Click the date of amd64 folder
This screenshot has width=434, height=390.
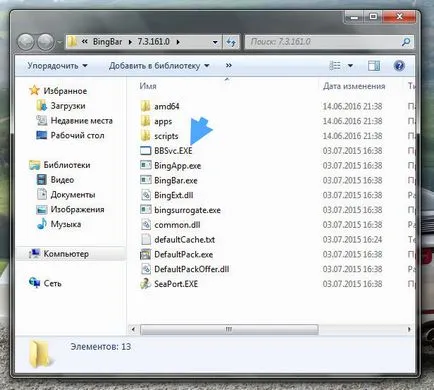352,106
